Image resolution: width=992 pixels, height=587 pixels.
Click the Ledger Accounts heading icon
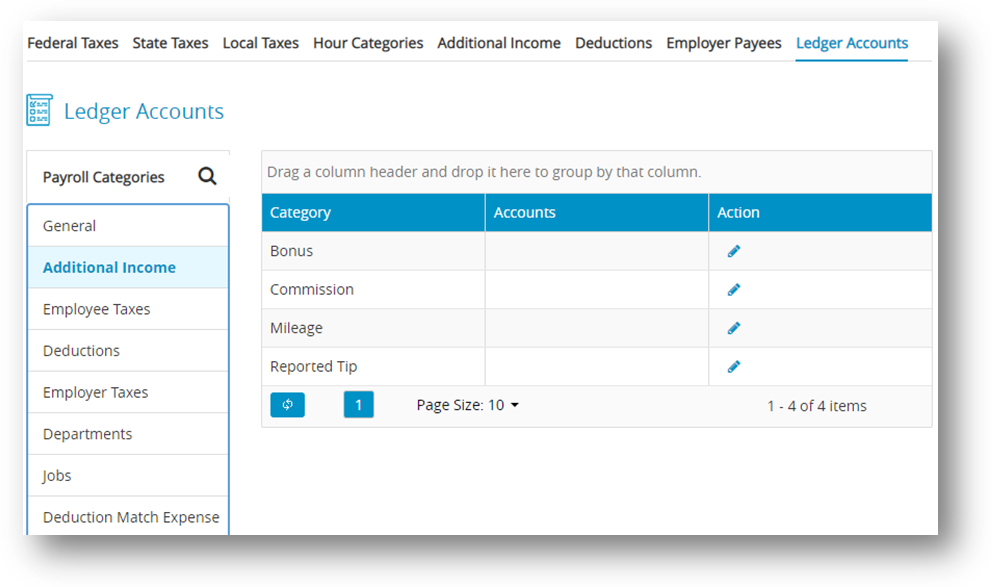pos(39,111)
